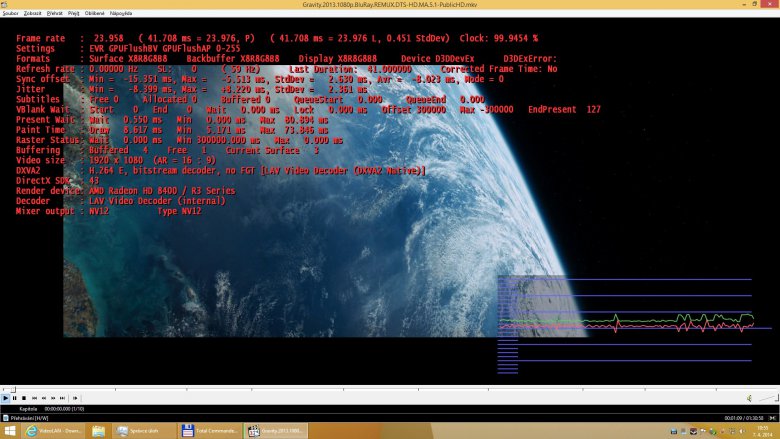Switch to Správce úloh taskbar item
Image resolution: width=780 pixels, height=439 pixels.
click(144, 431)
